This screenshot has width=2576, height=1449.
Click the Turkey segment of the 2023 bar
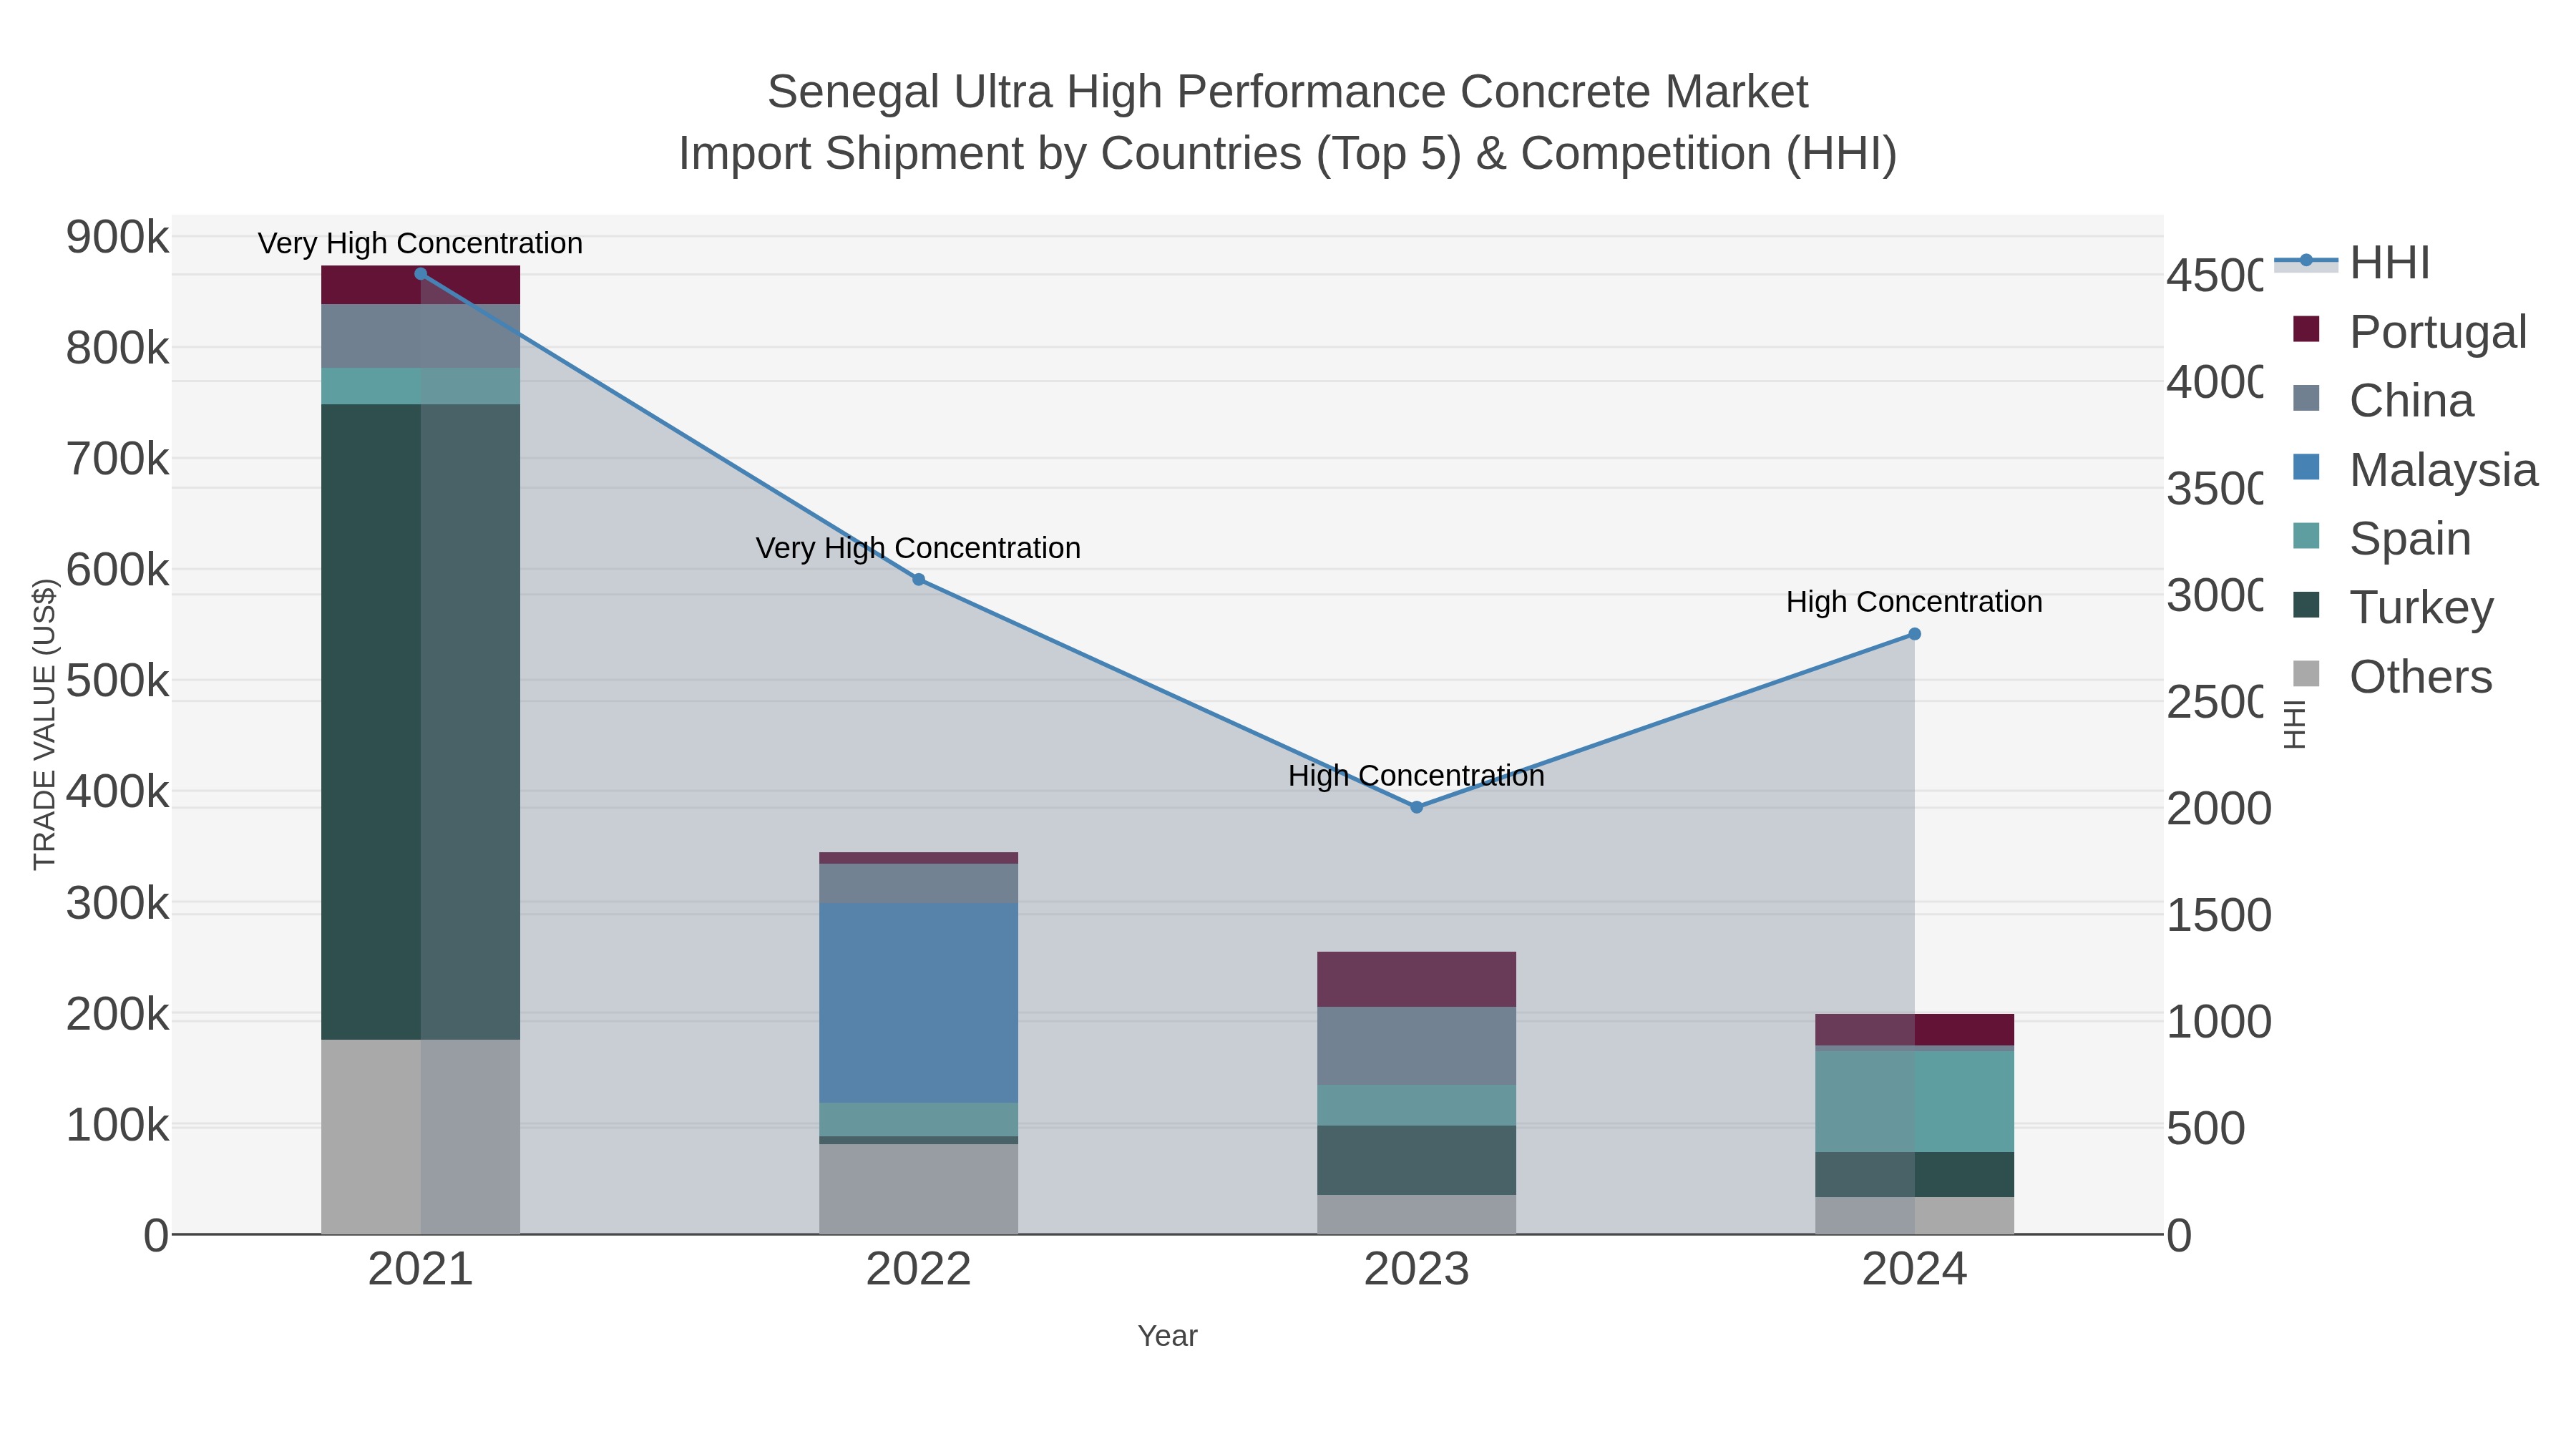click(1416, 1160)
